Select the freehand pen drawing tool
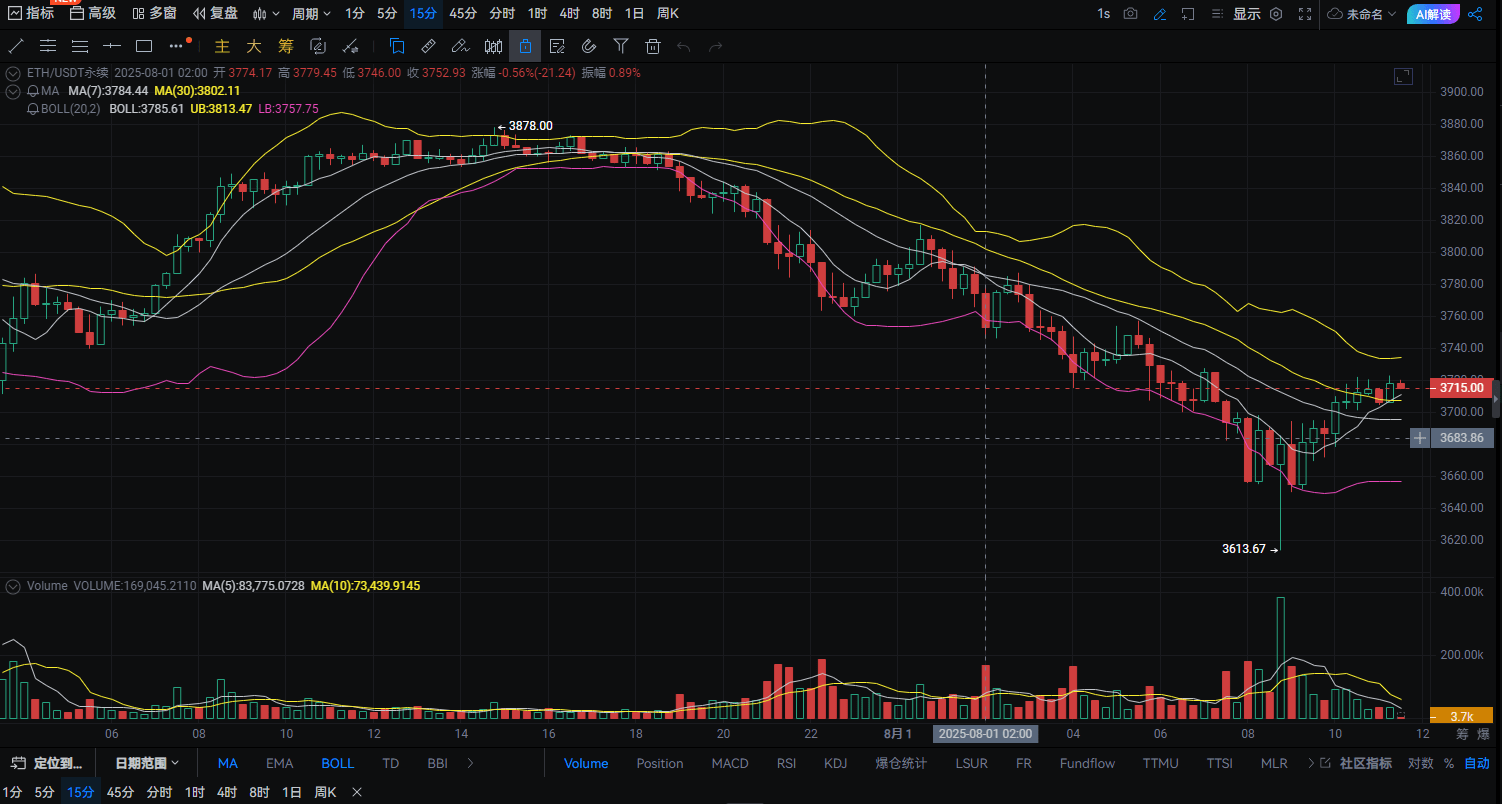Image resolution: width=1502 pixels, height=804 pixels. tap(460, 46)
